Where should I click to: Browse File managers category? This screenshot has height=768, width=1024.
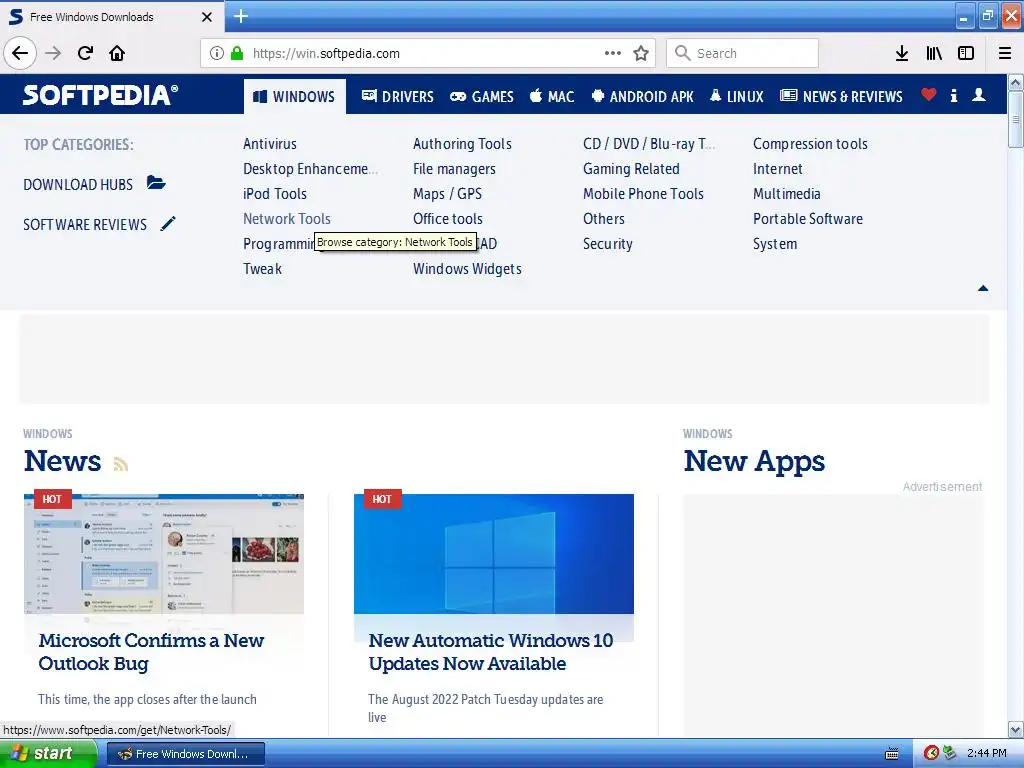pos(455,169)
